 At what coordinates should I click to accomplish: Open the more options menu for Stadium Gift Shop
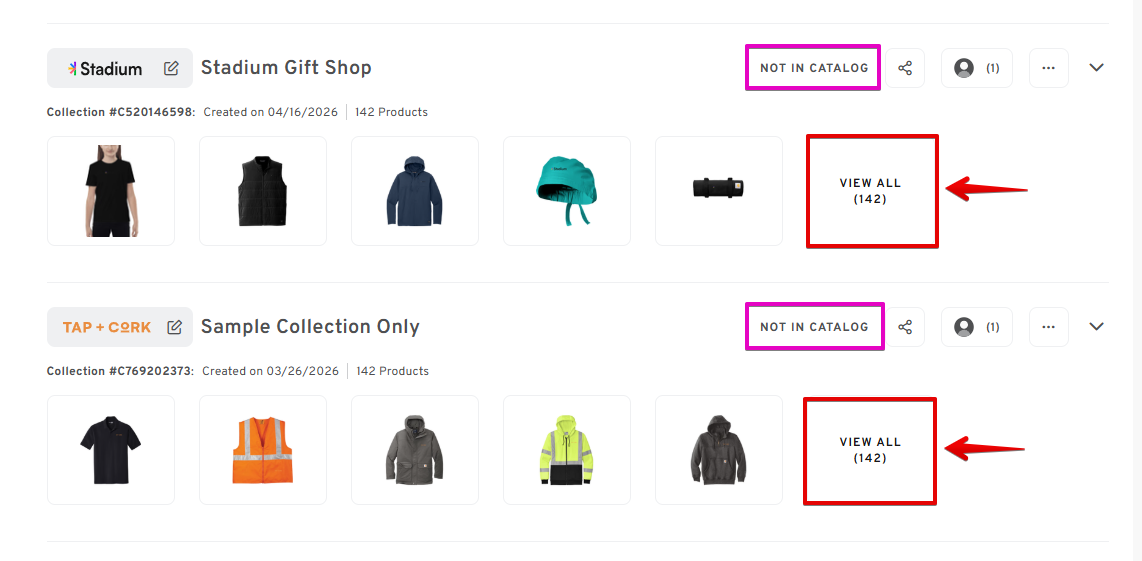1049,68
